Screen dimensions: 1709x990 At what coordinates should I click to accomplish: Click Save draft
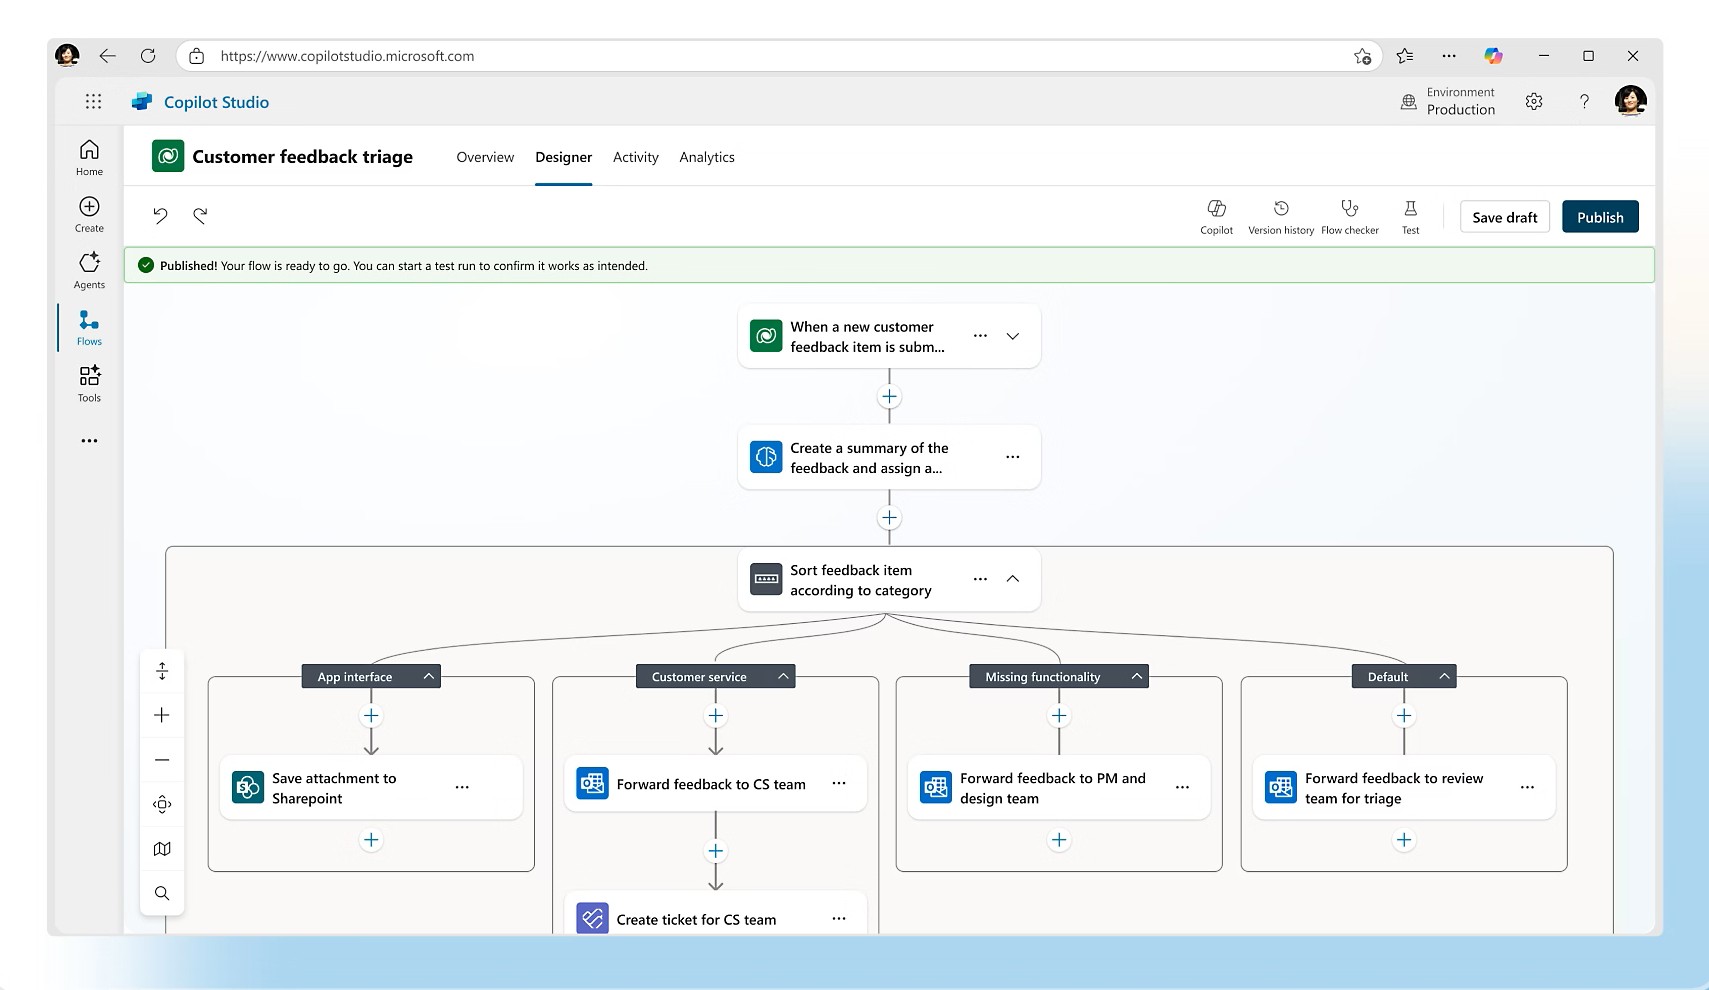tap(1504, 216)
